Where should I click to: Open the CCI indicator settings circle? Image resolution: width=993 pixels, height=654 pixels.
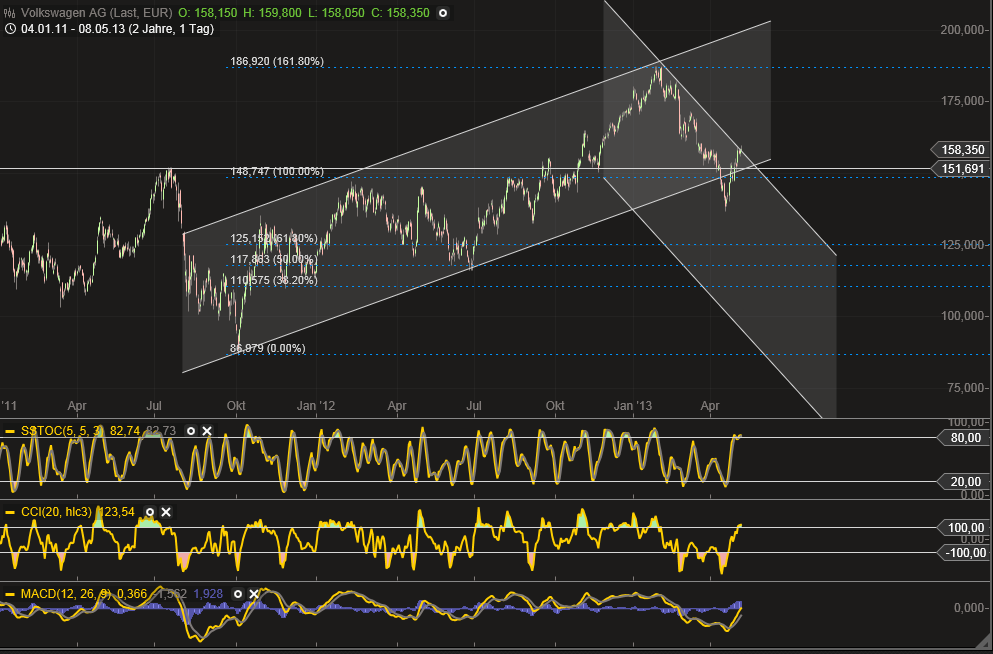click(149, 512)
